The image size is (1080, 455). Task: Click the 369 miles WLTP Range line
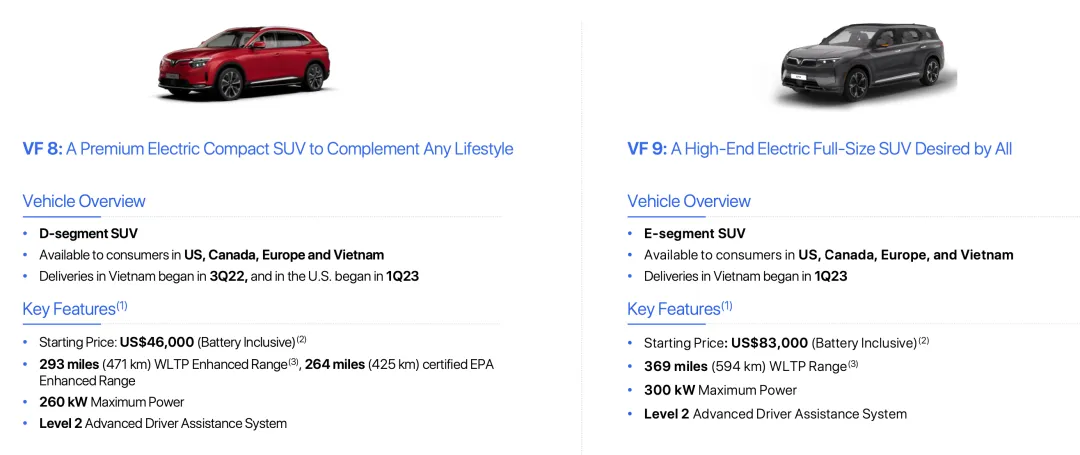(751, 366)
